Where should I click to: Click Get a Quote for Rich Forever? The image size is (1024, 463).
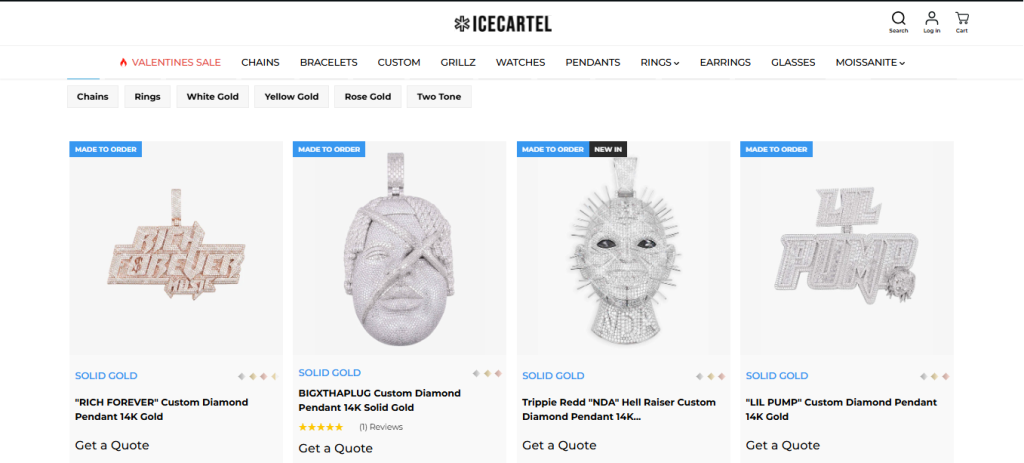pos(112,445)
